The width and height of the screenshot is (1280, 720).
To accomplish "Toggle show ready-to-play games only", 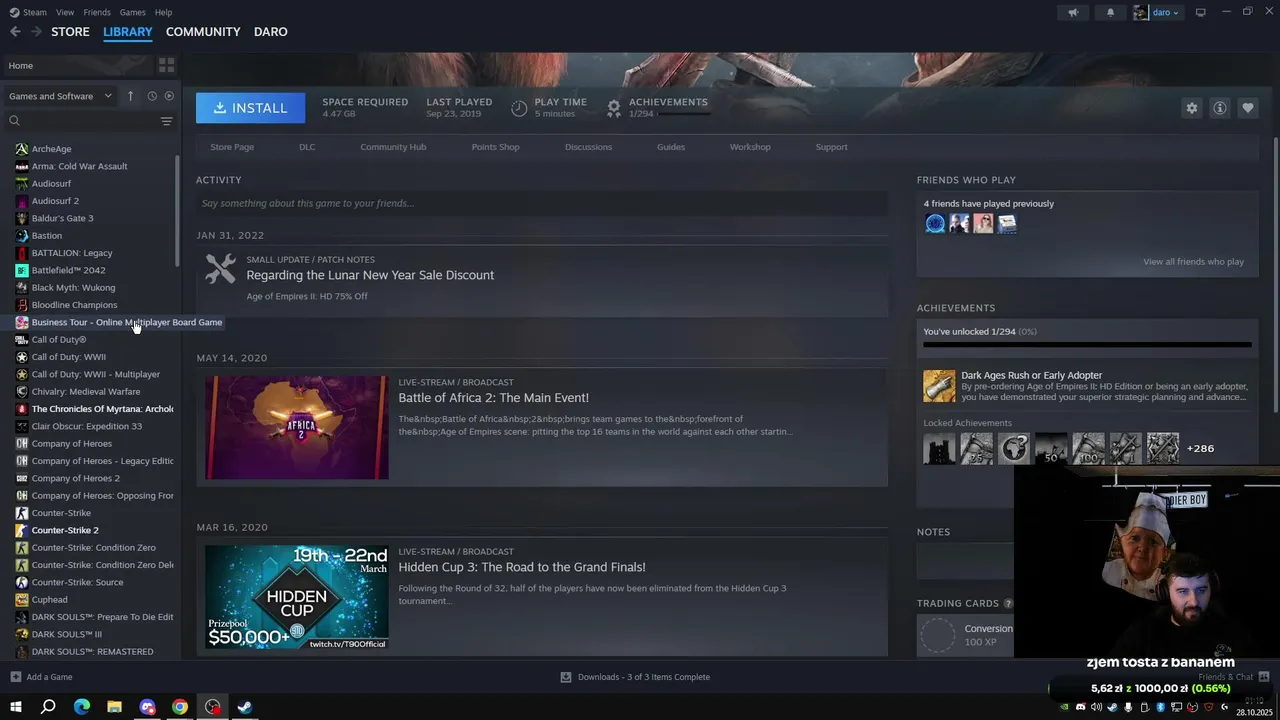I will coord(169,96).
